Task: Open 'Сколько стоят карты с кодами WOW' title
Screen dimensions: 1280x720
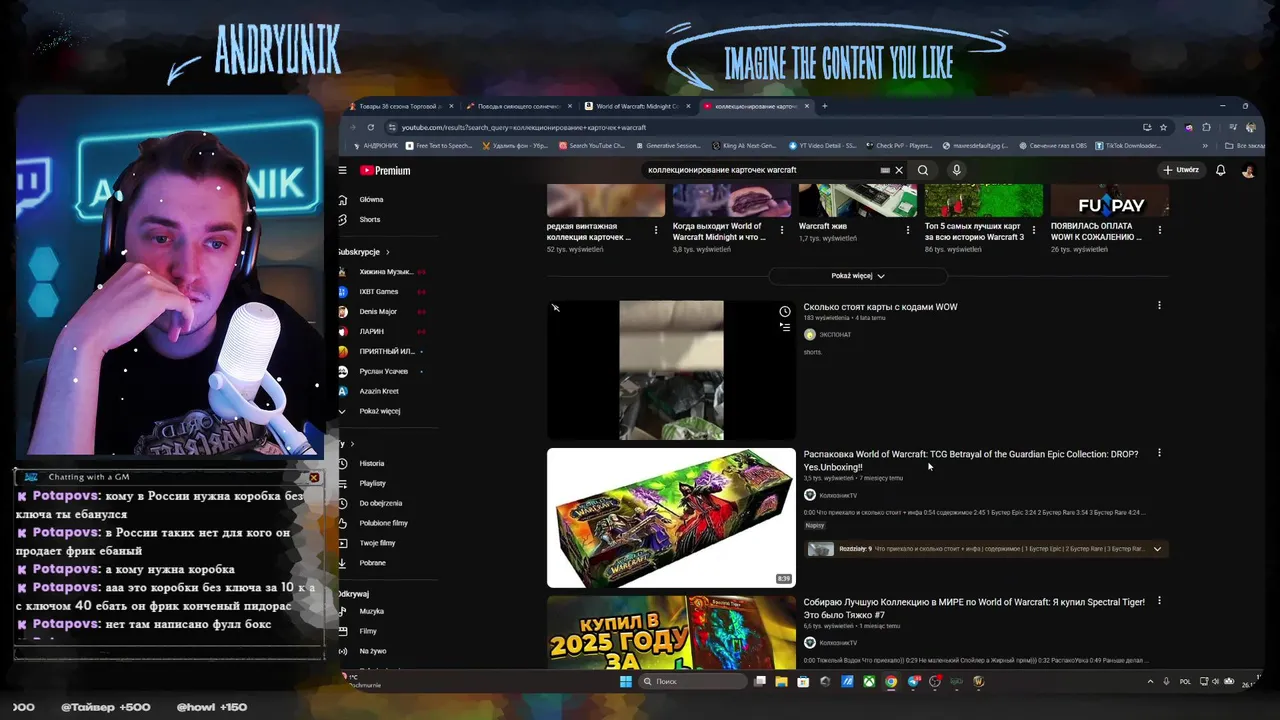Action: click(x=880, y=307)
